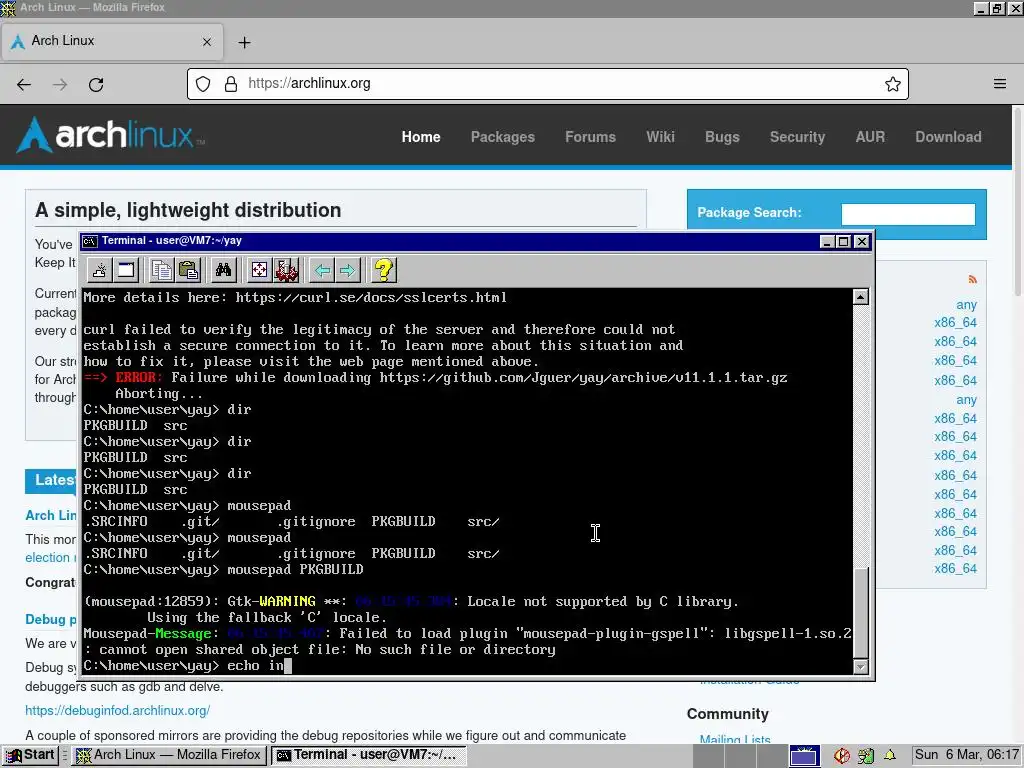Open Mailing Lists community link
1024x768 pixels.
coord(735,739)
